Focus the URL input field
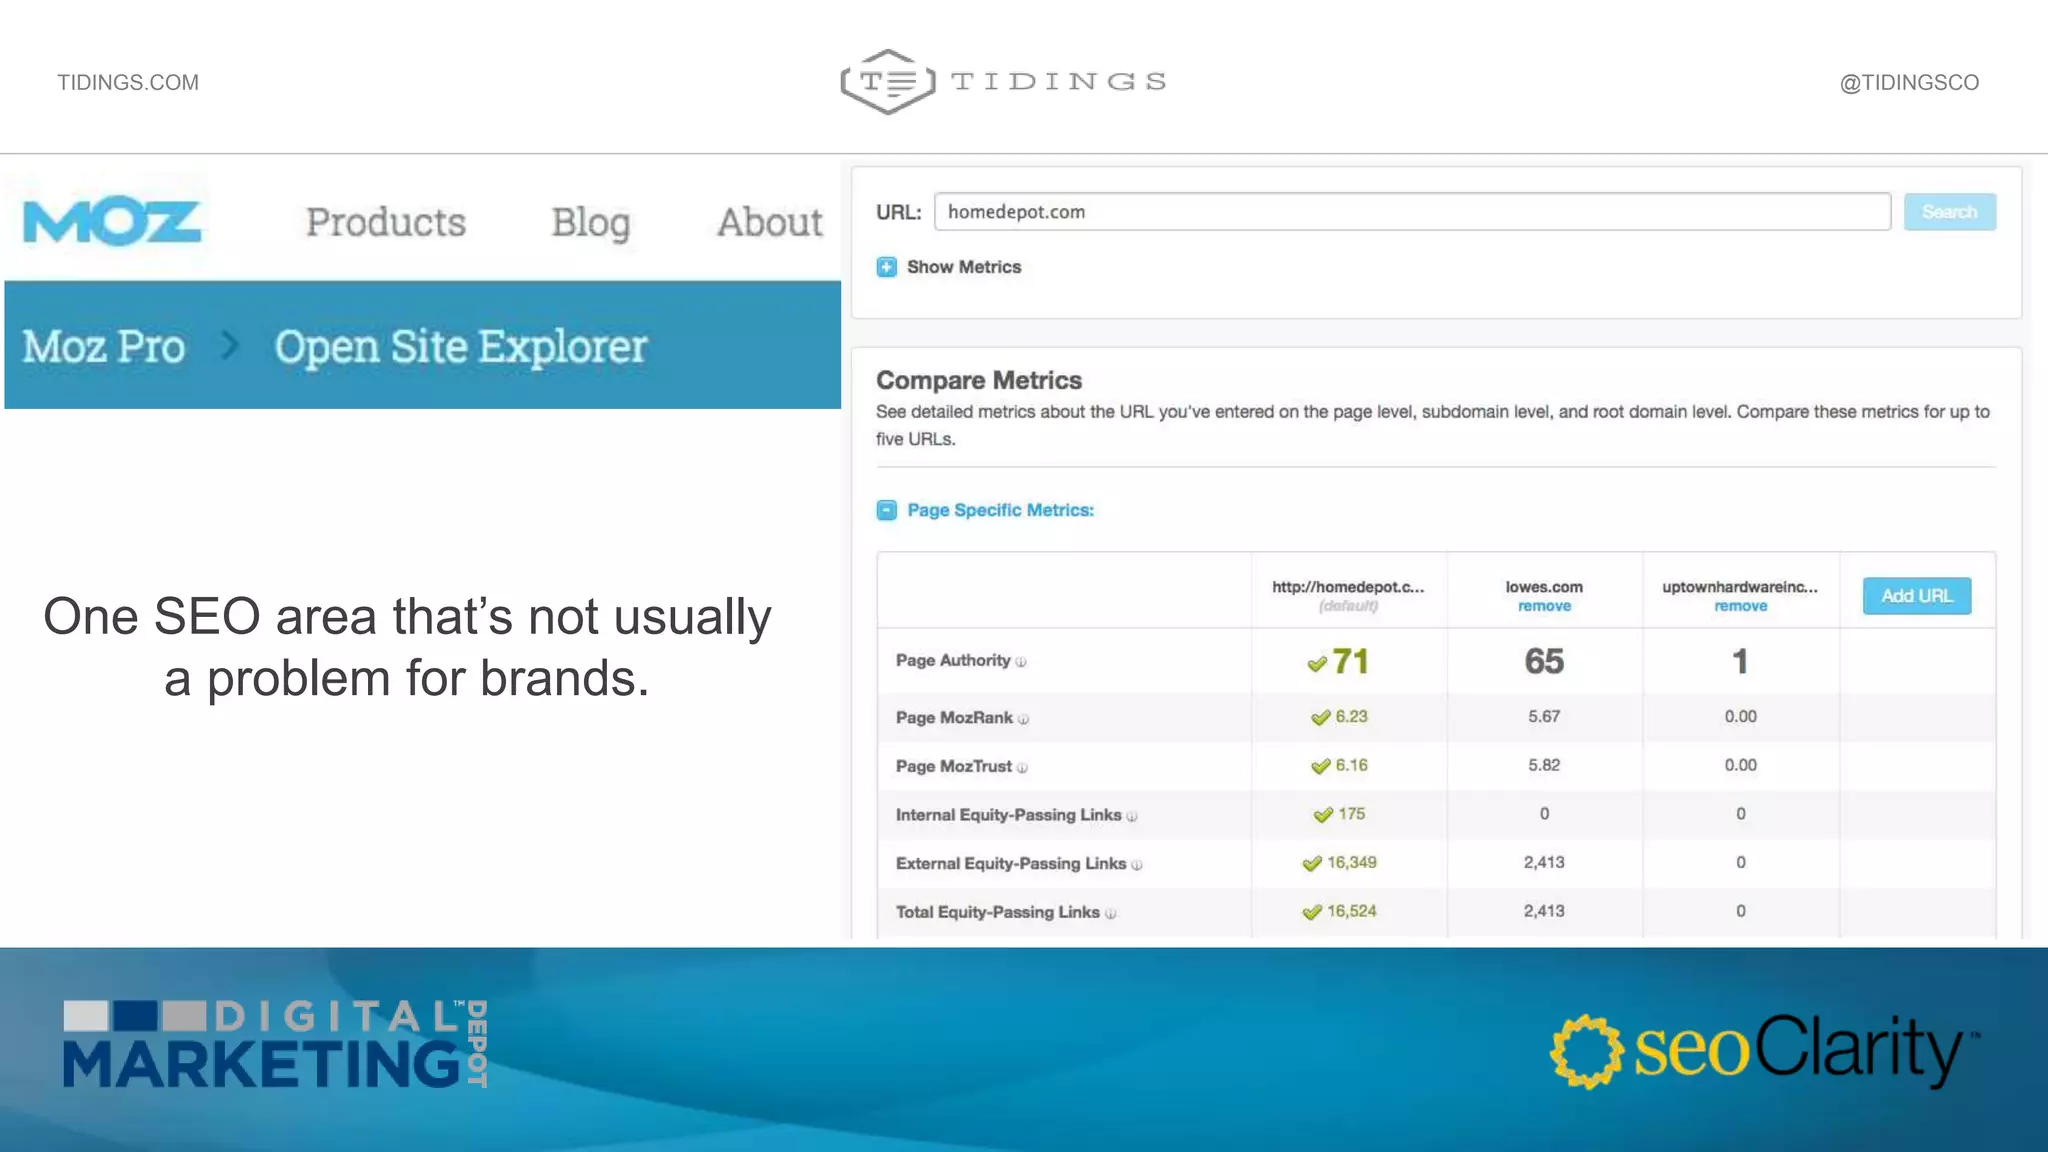 point(1412,212)
